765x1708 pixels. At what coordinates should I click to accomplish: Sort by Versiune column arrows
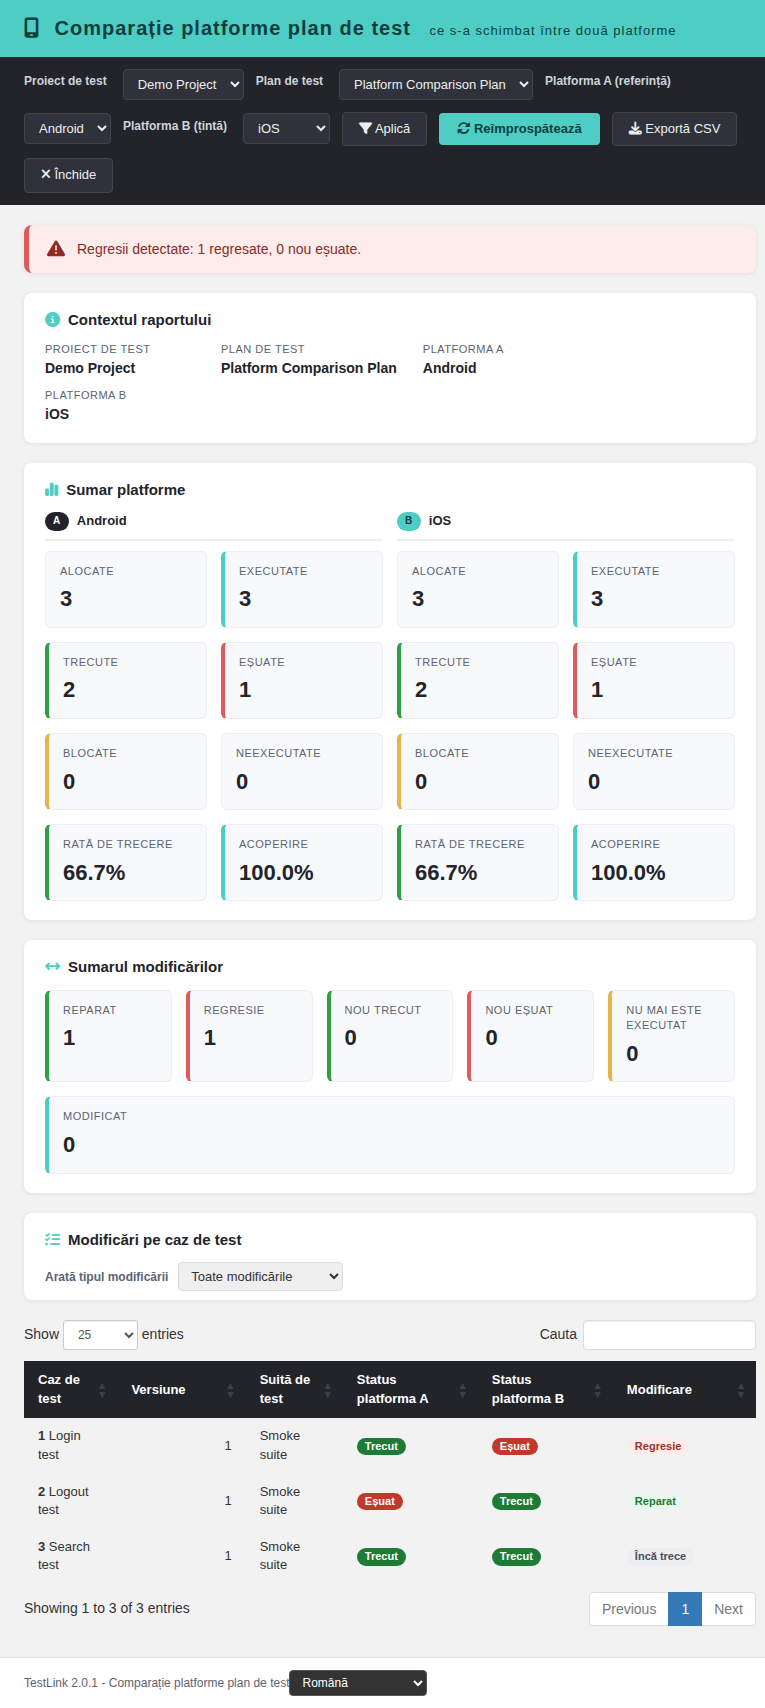click(230, 1390)
